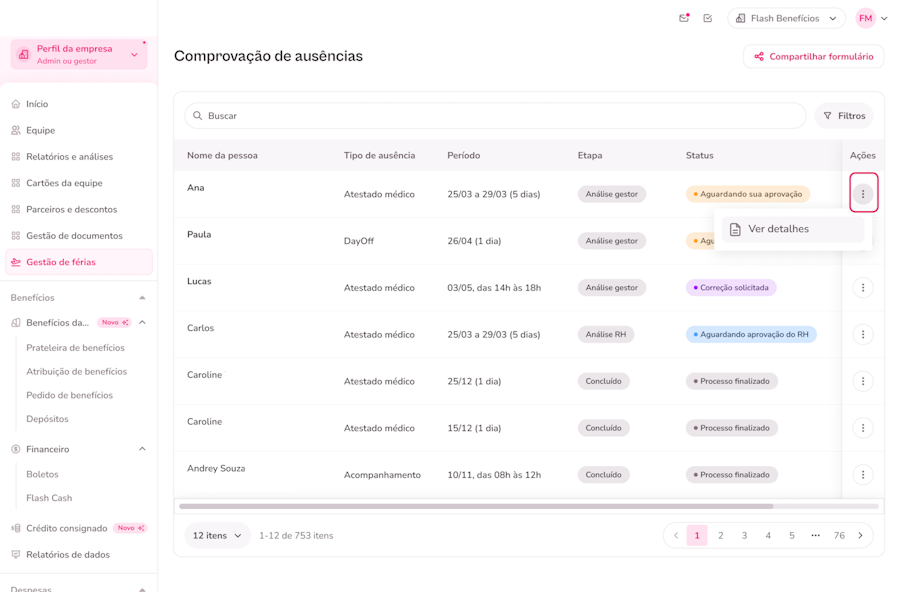This screenshot has height=592, width=900.
Task: Open actions menu for Caroline 25/12 row
Action: [863, 381]
